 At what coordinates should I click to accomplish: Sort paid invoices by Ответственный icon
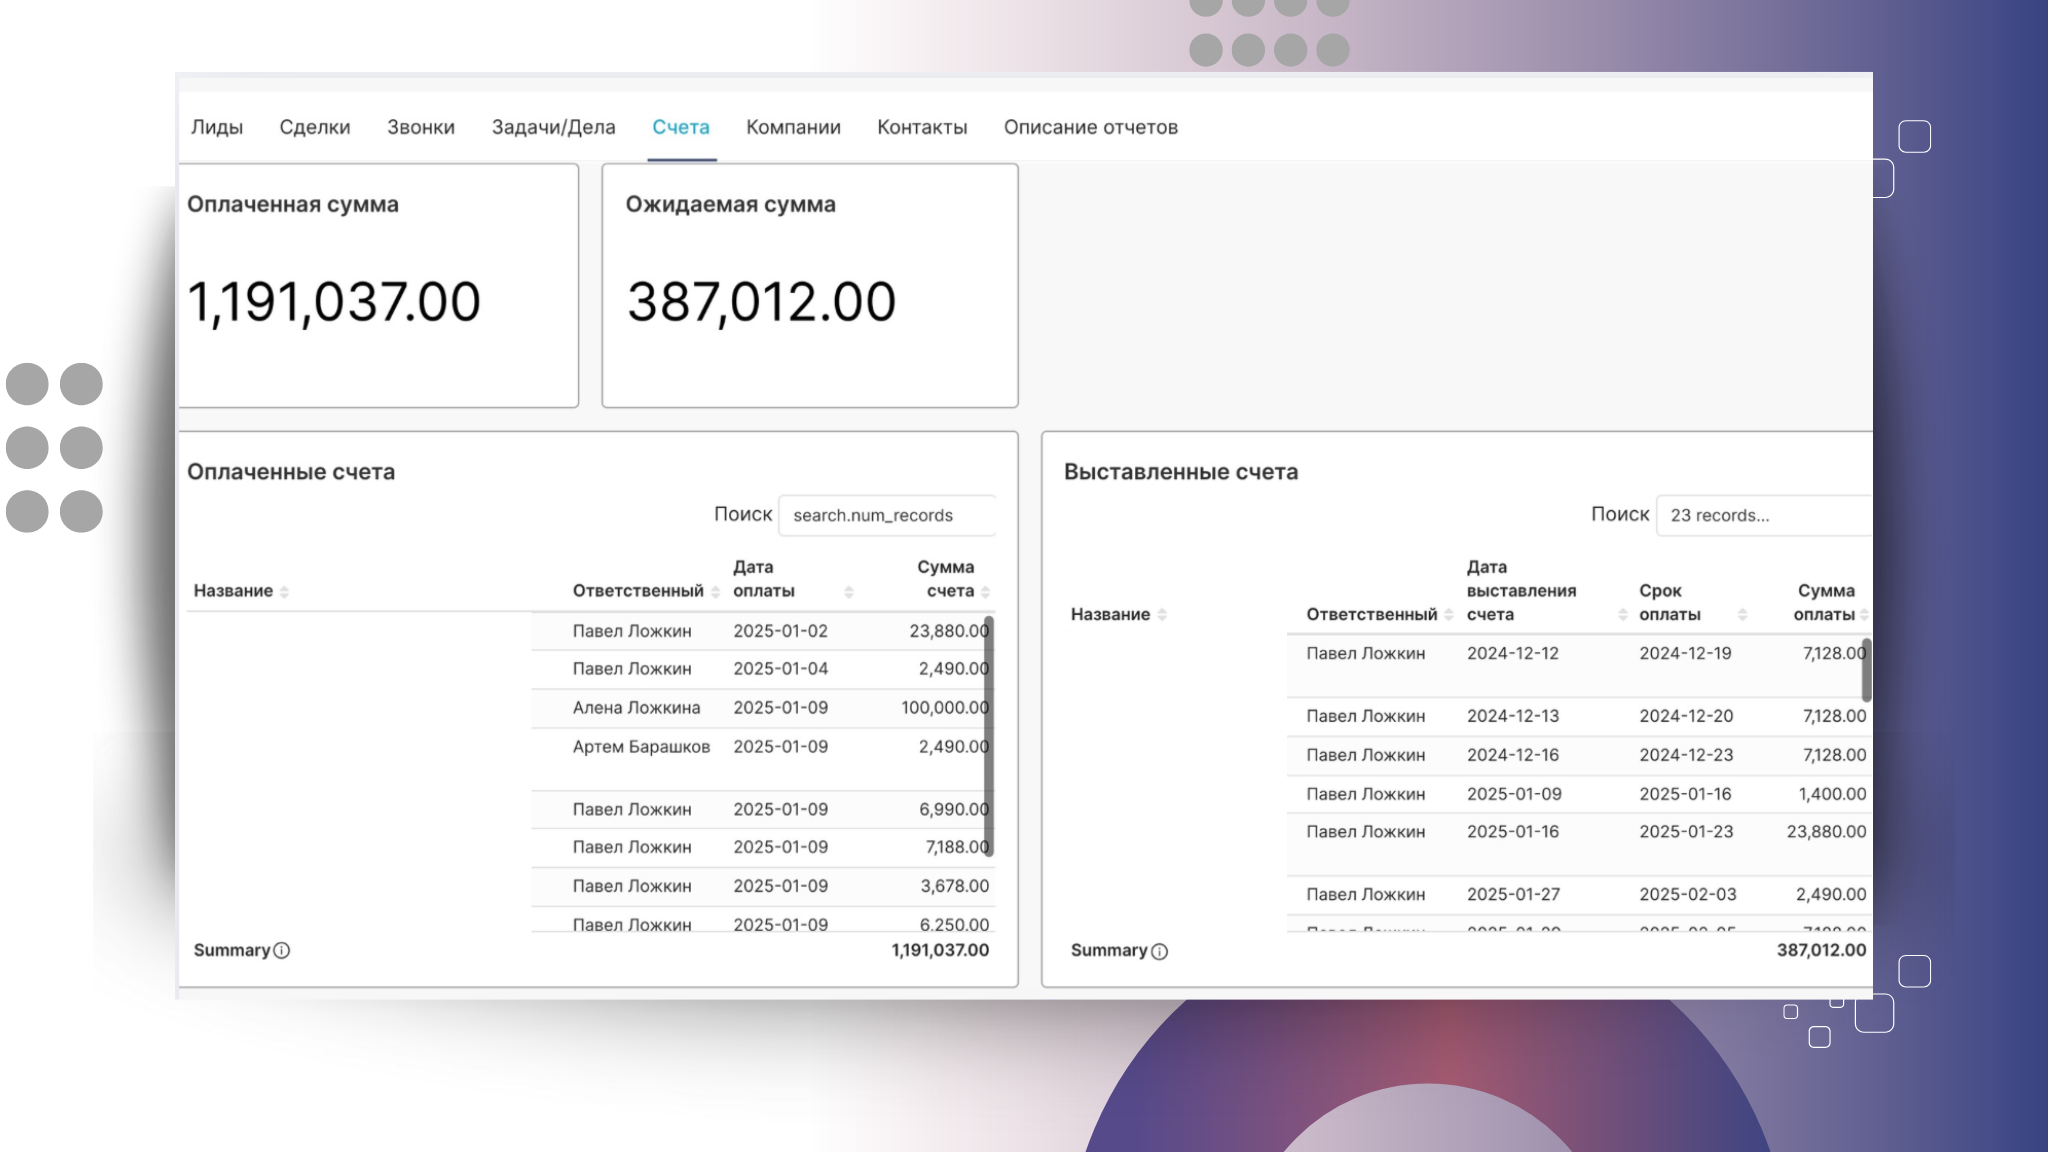pyautogui.click(x=715, y=592)
